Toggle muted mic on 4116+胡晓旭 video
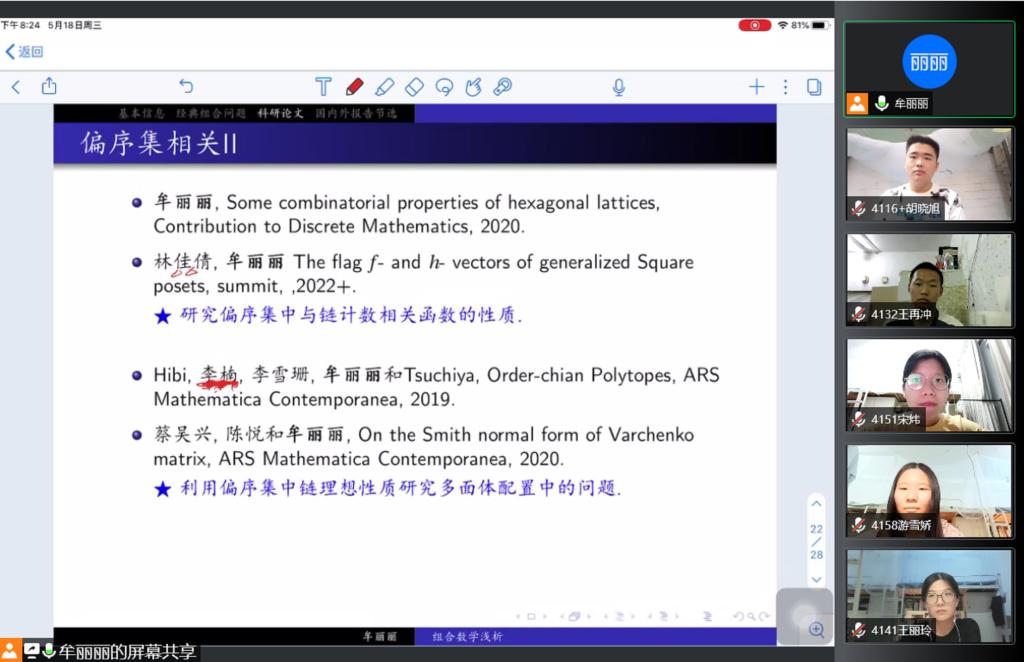1024x662 pixels. click(858, 208)
